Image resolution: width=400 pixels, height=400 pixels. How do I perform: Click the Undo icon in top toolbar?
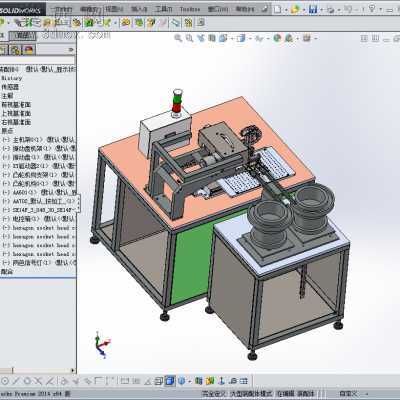[348, 10]
